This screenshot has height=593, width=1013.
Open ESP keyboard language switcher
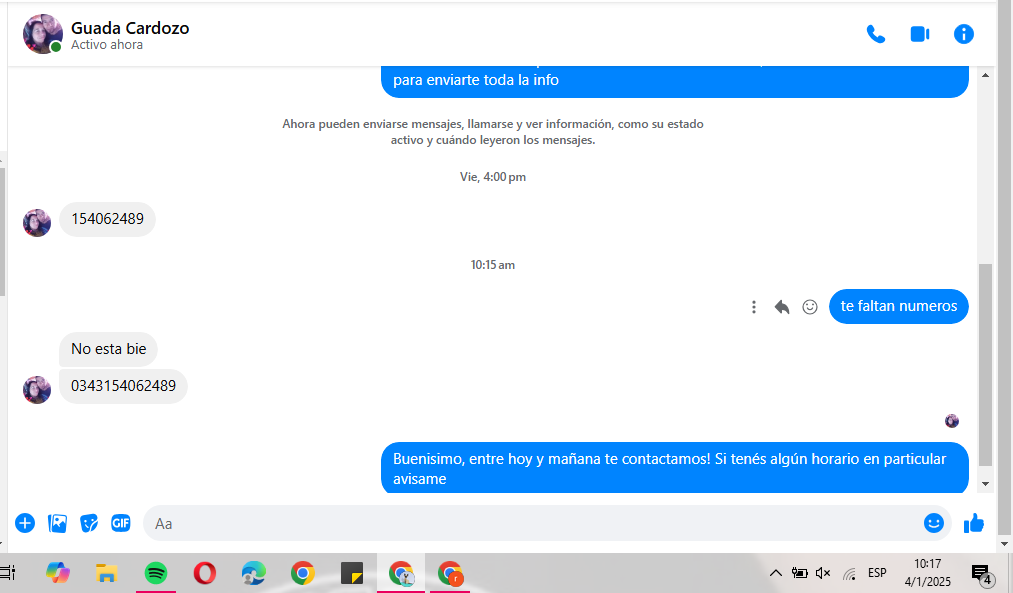[877, 573]
